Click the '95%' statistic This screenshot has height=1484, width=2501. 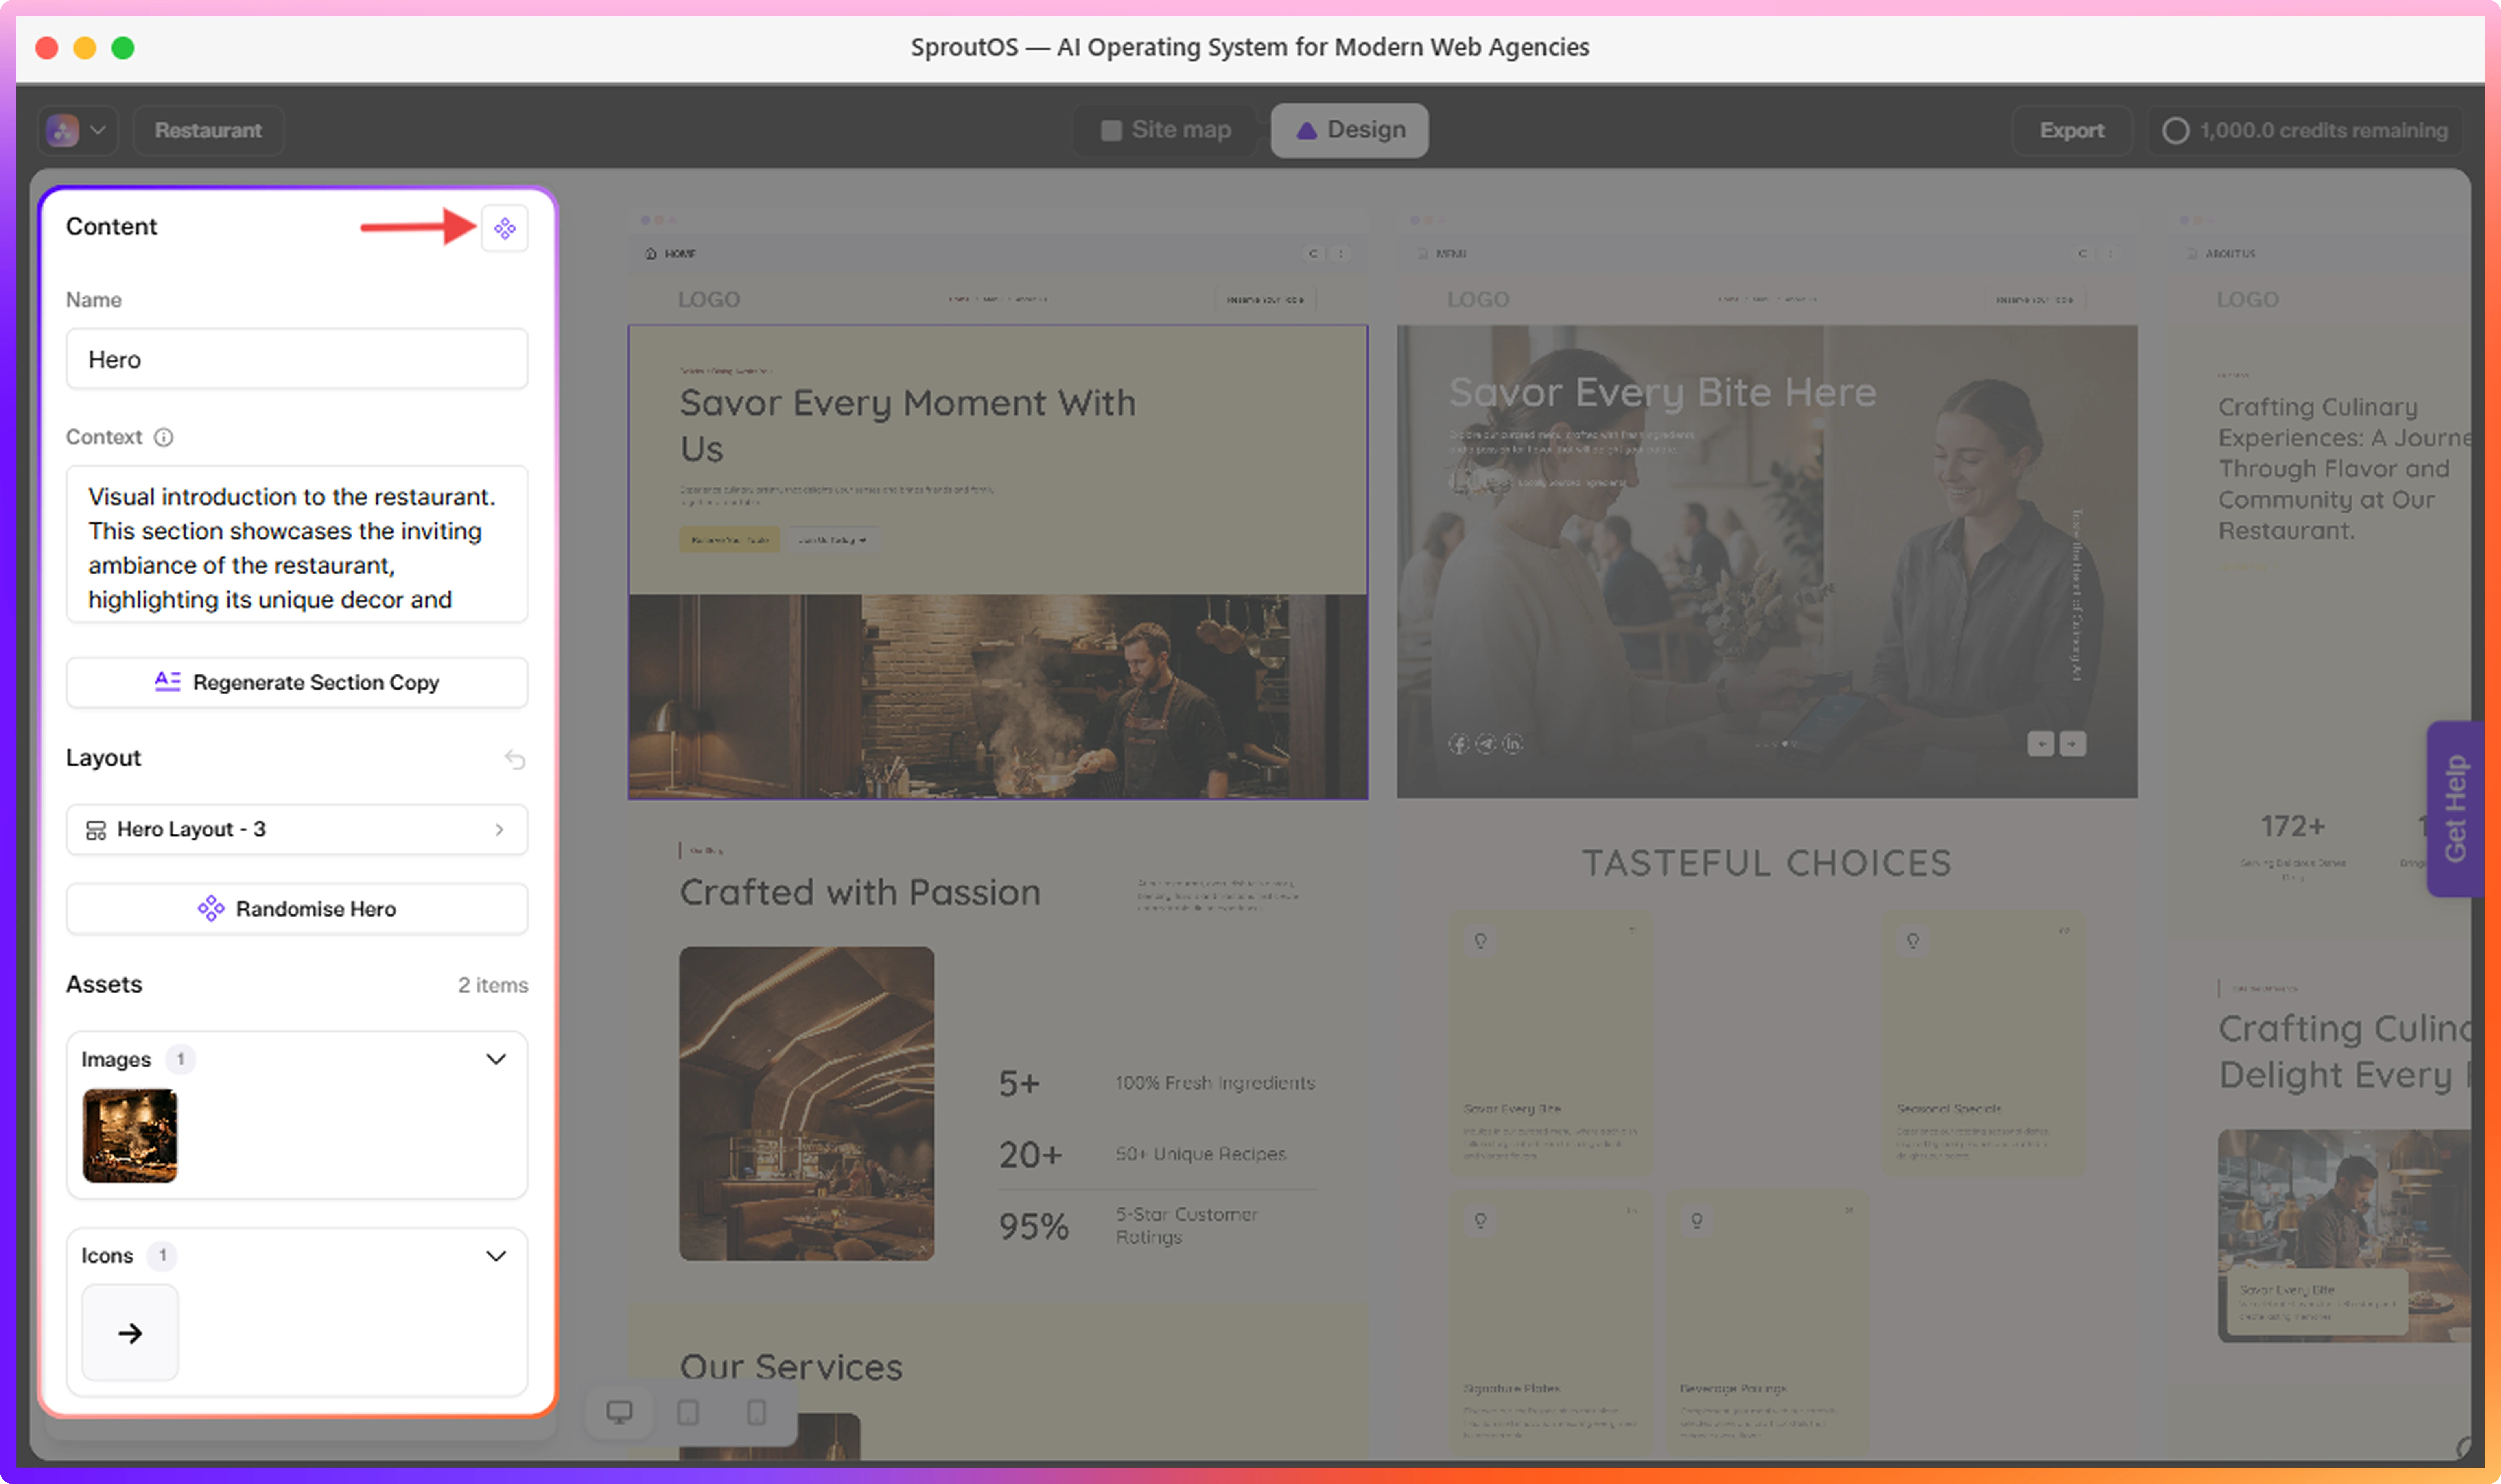click(1034, 1227)
